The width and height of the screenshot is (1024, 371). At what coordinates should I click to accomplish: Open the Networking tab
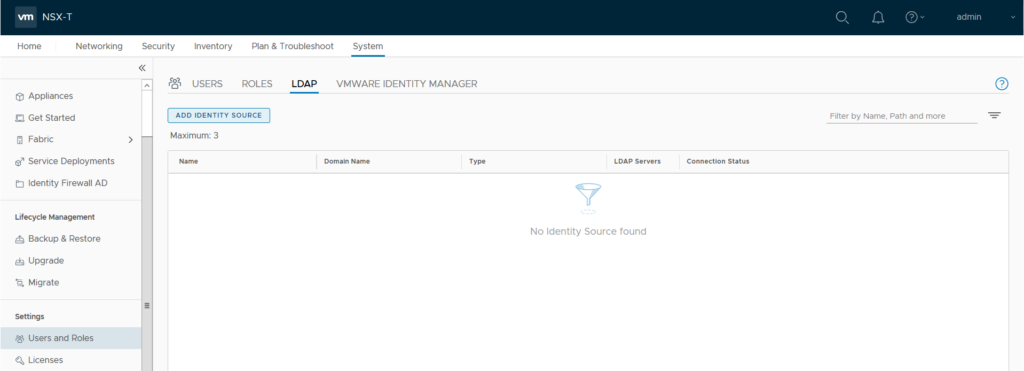99,46
